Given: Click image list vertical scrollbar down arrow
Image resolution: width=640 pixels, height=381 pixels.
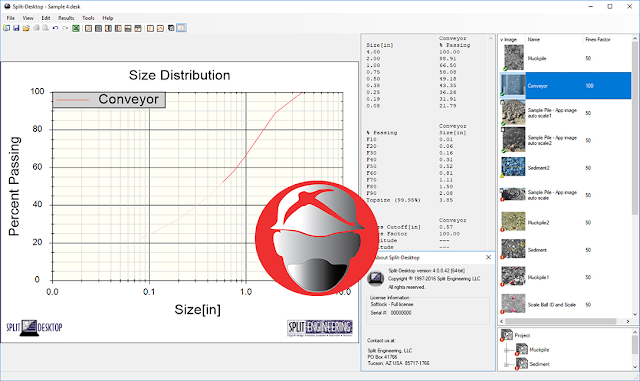Looking at the screenshot, I should coord(635,314).
